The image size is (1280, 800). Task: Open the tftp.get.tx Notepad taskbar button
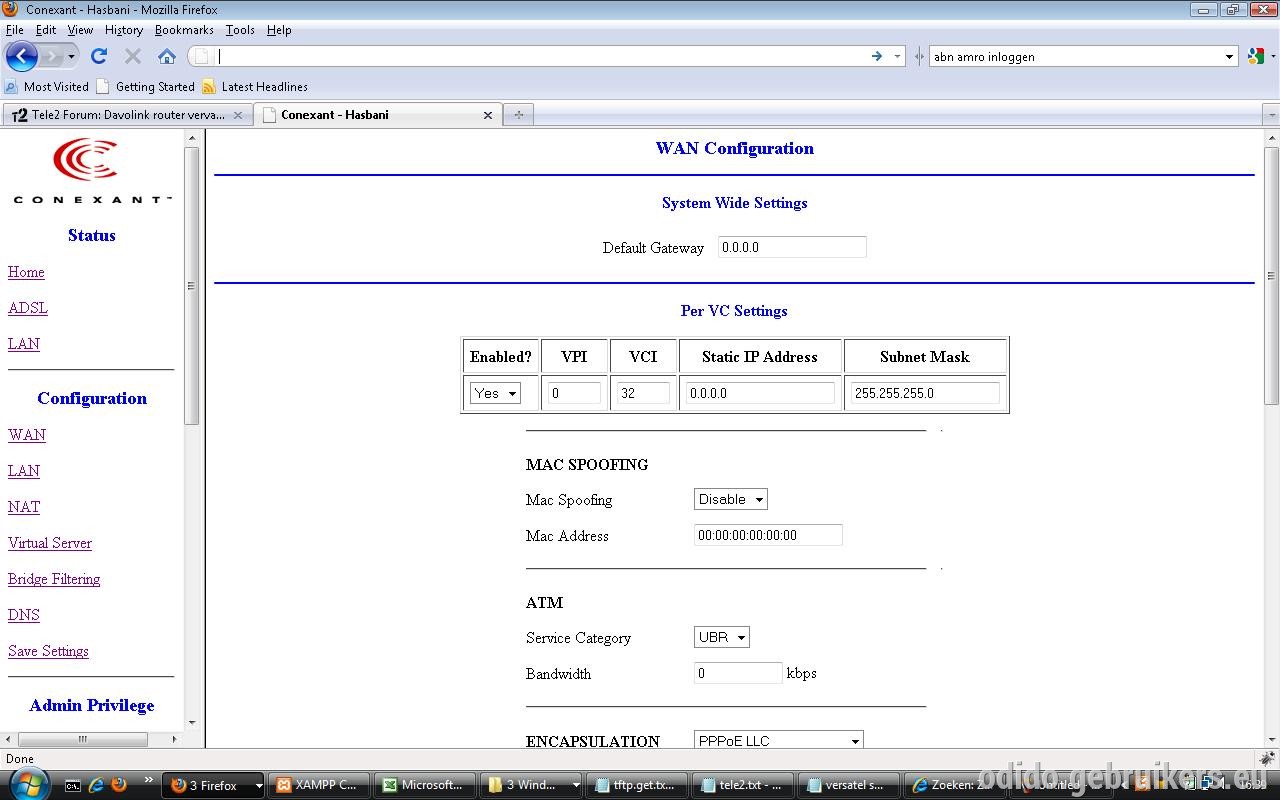638,785
